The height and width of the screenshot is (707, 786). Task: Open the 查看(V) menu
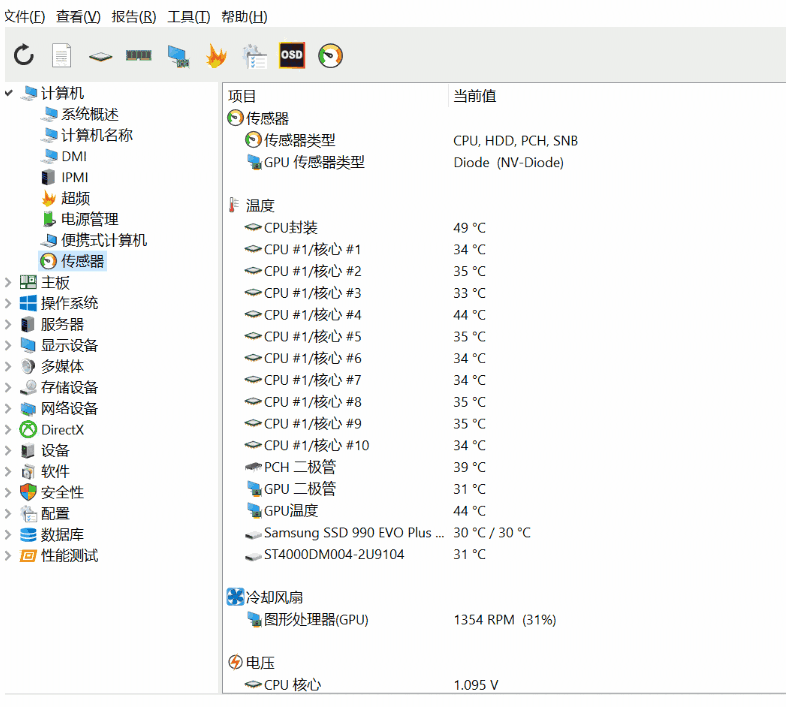(78, 17)
